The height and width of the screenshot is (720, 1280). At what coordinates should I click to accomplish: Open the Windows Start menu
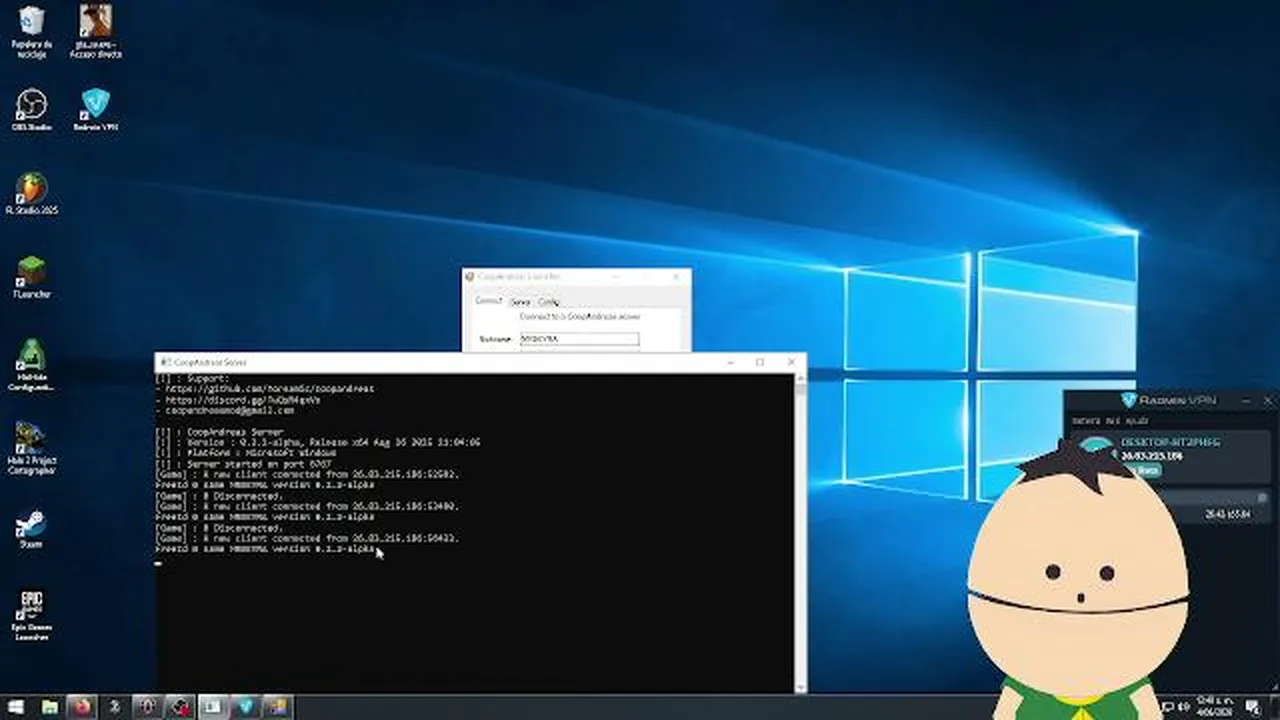point(16,707)
